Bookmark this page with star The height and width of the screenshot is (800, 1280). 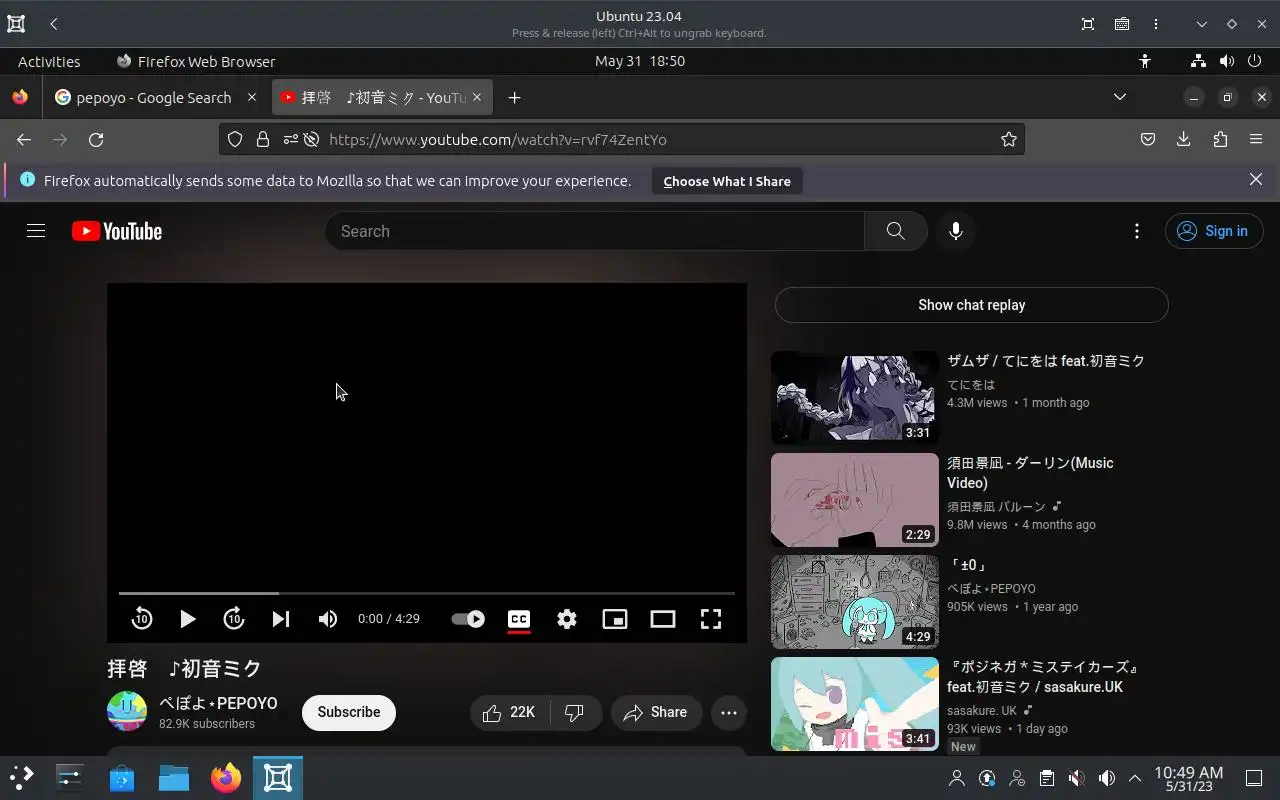point(1009,140)
